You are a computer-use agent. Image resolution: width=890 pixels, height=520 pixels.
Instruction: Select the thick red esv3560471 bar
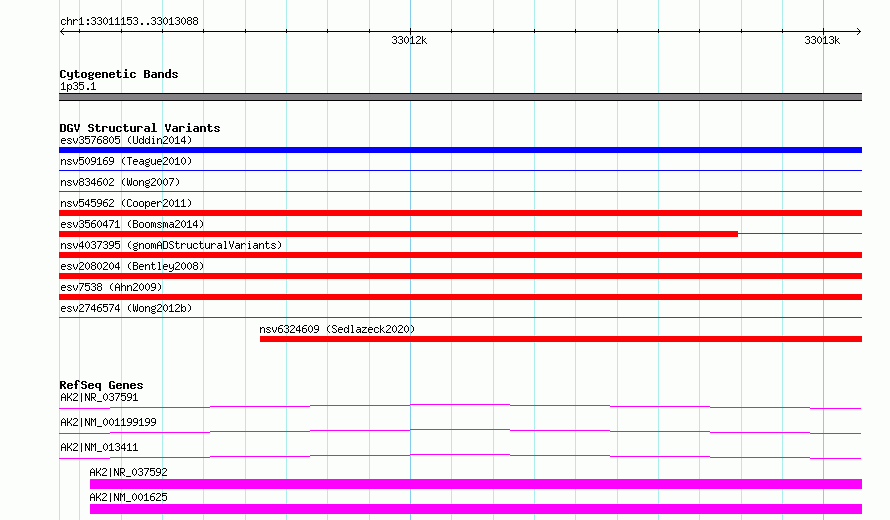point(398,234)
